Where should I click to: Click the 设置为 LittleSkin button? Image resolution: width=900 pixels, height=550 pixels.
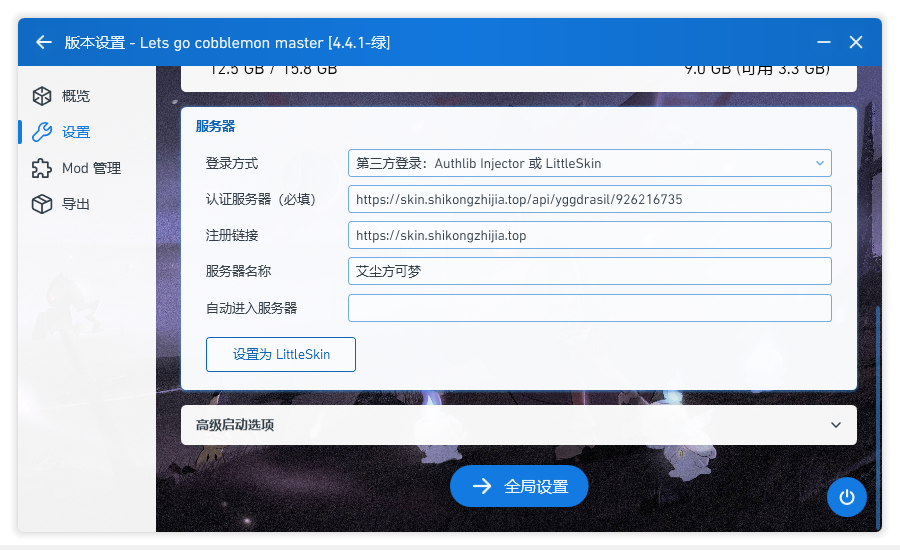pos(281,354)
